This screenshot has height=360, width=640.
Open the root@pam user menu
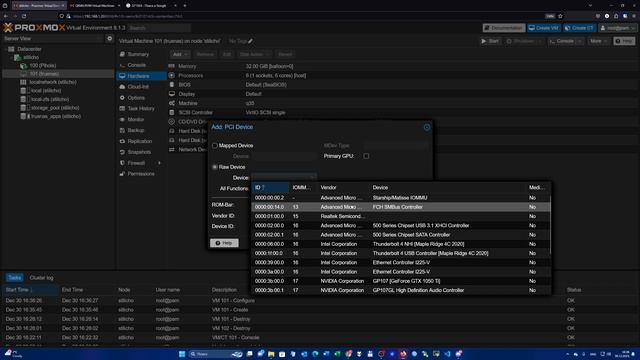(618, 28)
